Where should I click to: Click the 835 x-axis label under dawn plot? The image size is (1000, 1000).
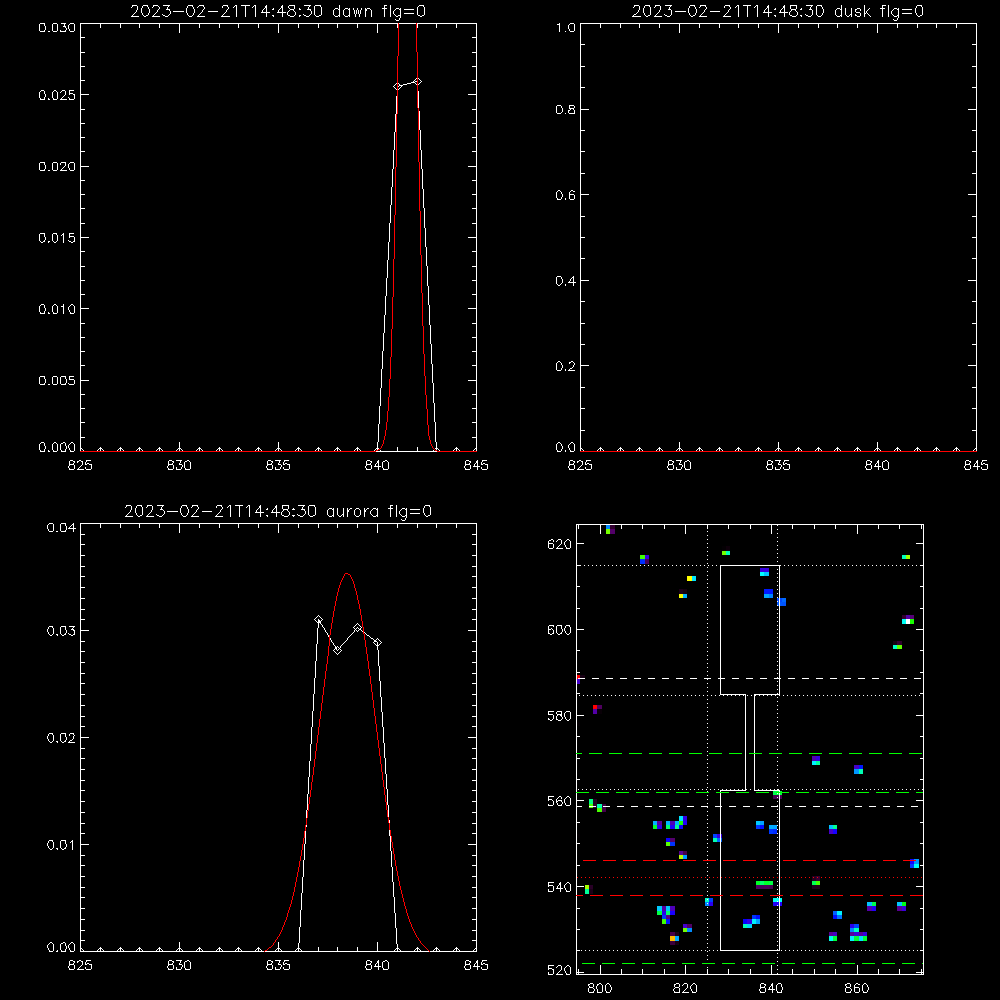[x=278, y=466]
